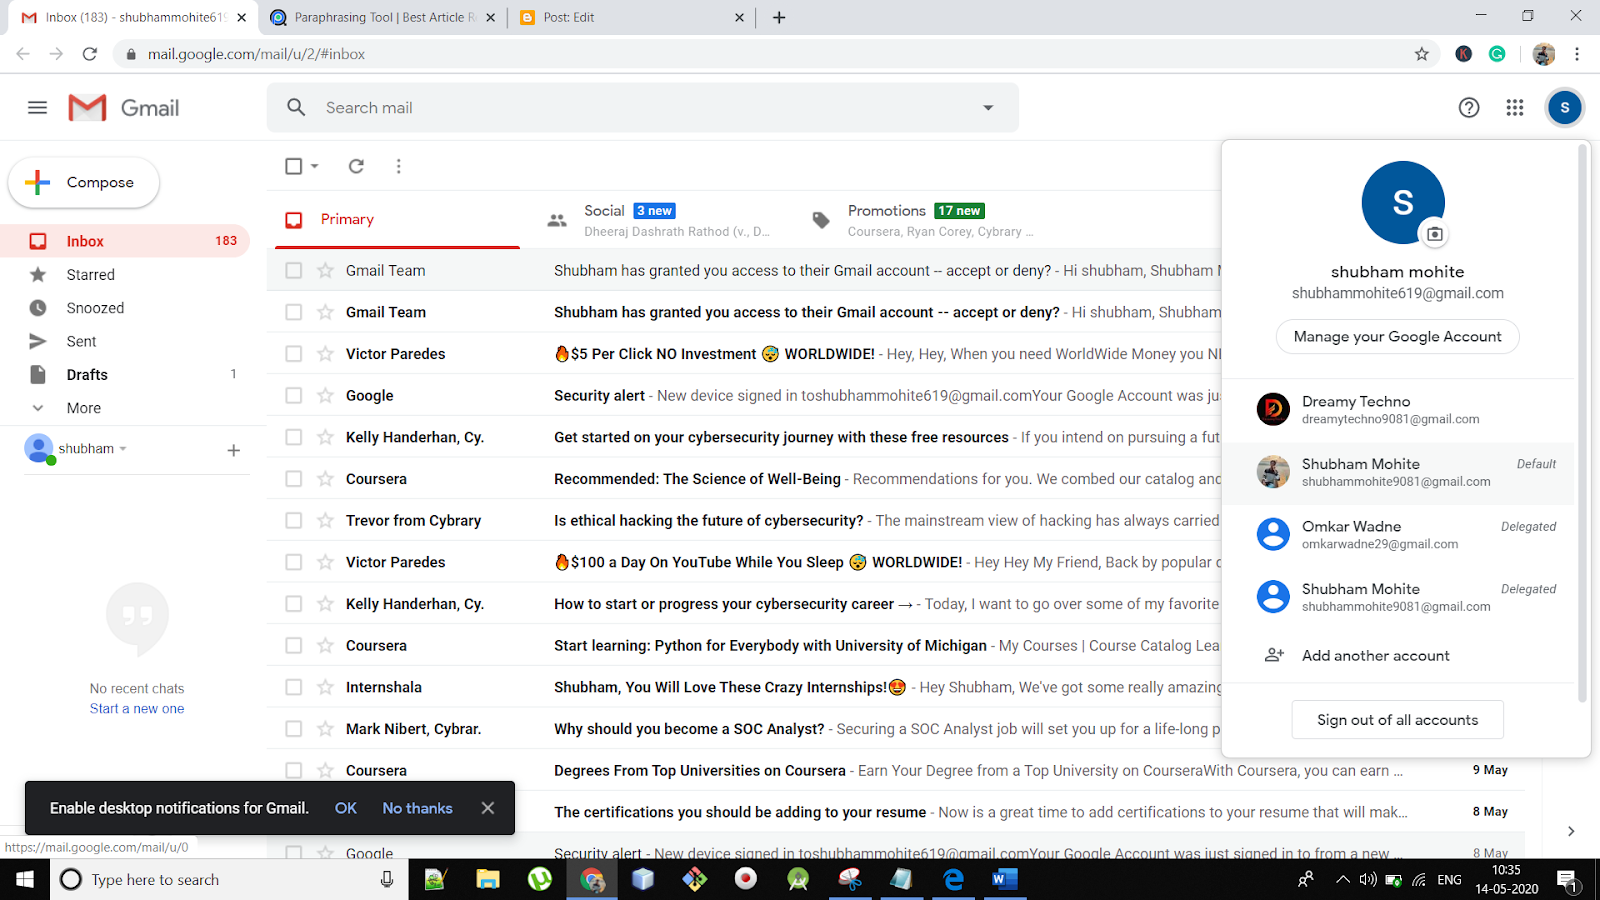Open the select dropdown arrow beside the checkbox
1600x900 pixels.
pyautogui.click(x=314, y=166)
